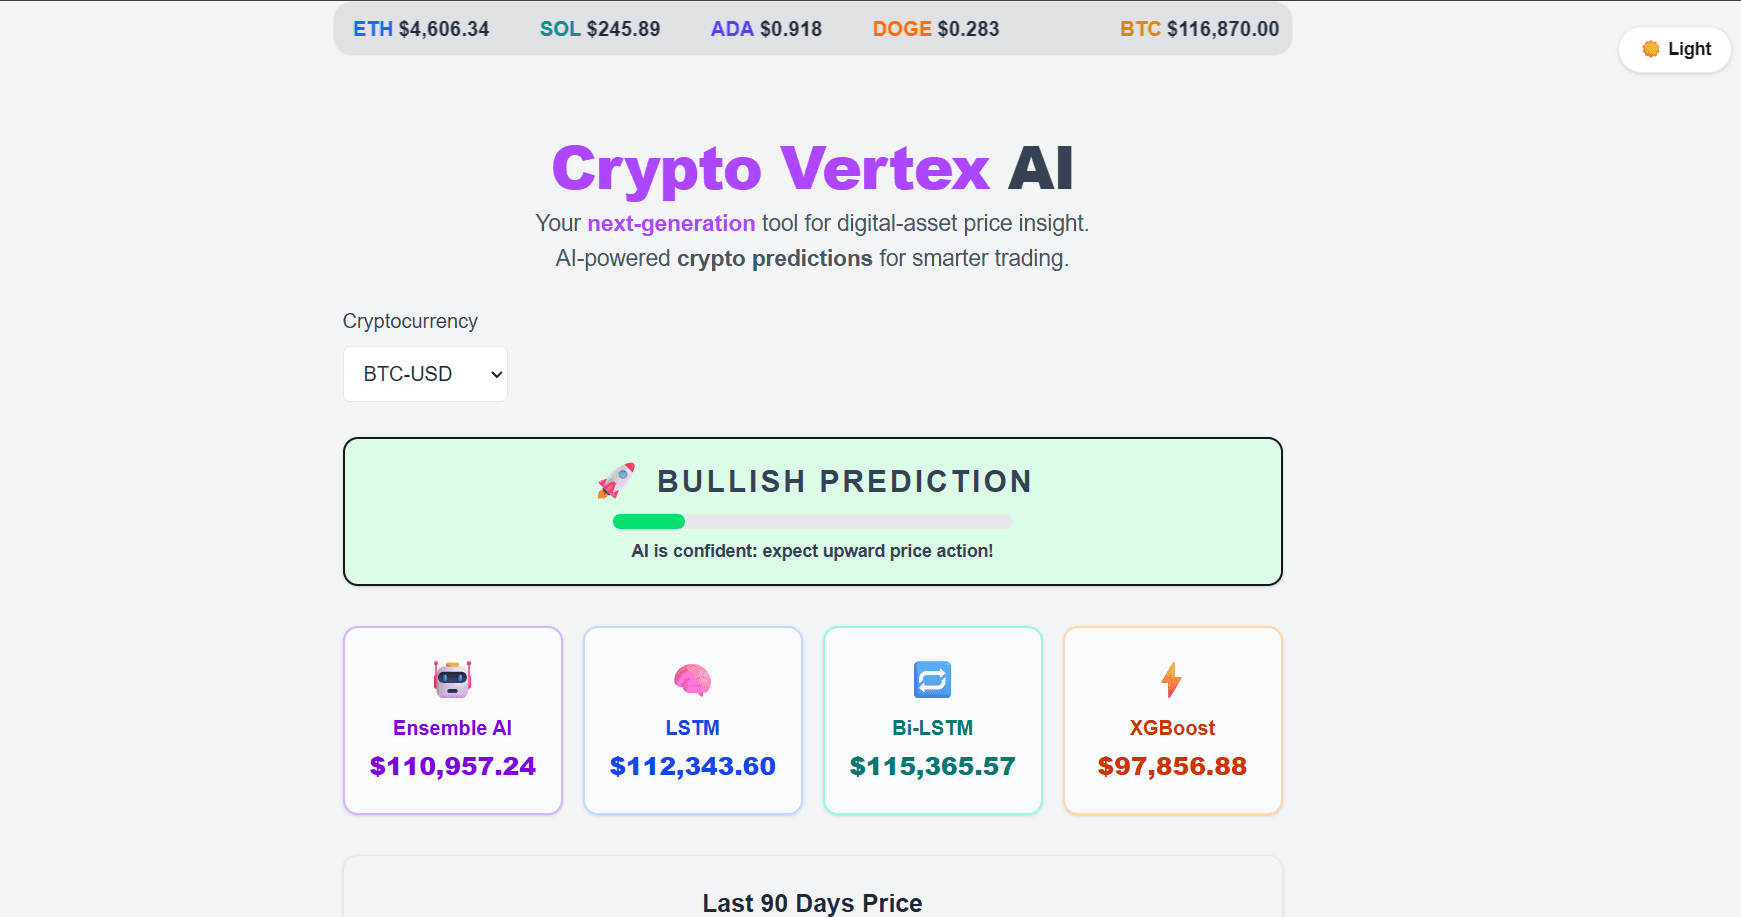Click the ETH ticker symbol in the price bar
This screenshot has height=917, width=1741.
point(371,29)
